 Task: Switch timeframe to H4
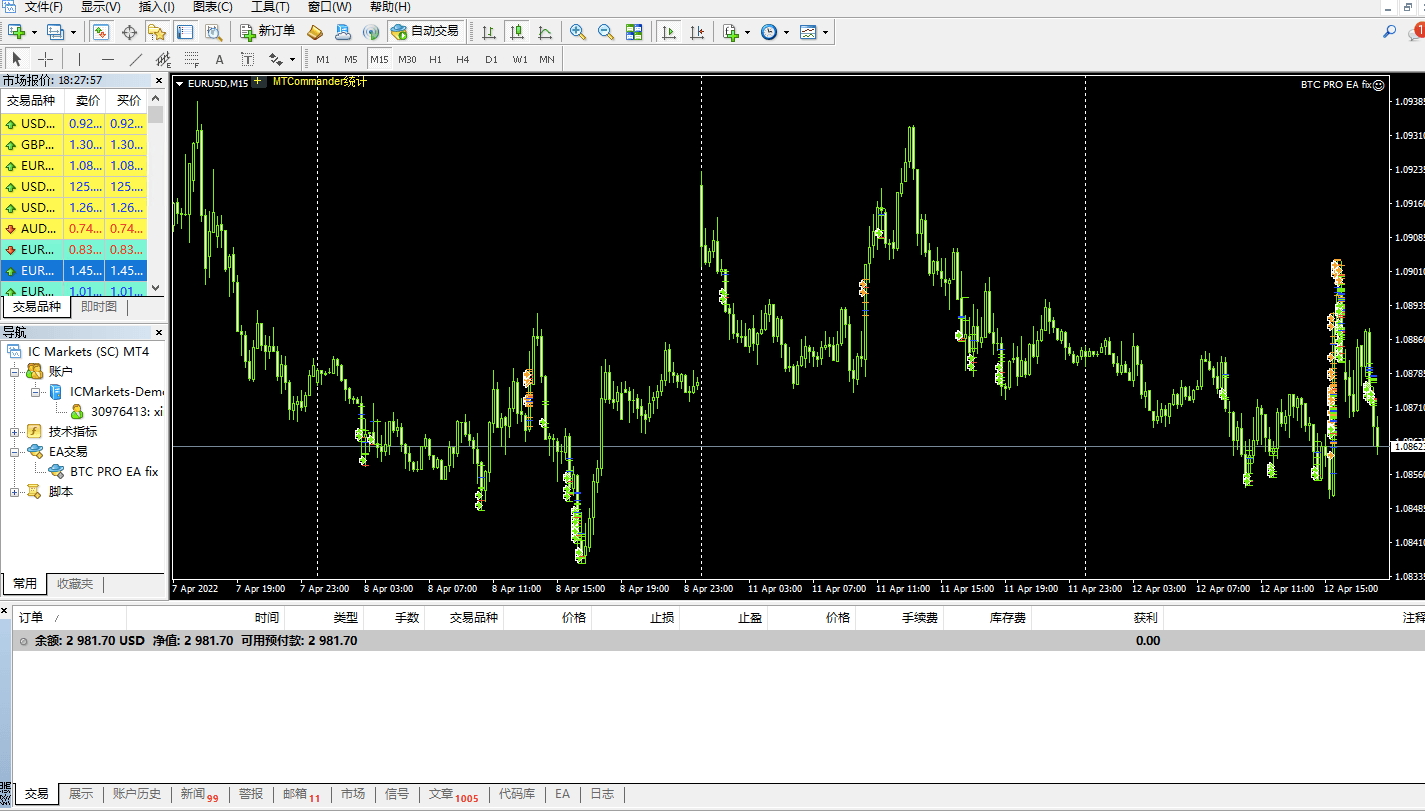pos(462,59)
